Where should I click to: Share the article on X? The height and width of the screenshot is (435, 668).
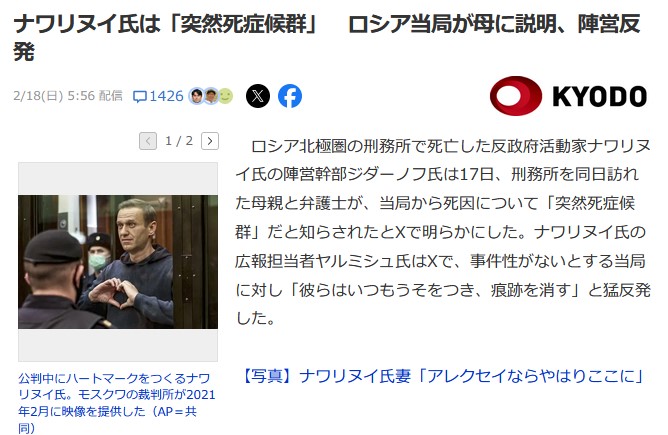(258, 96)
